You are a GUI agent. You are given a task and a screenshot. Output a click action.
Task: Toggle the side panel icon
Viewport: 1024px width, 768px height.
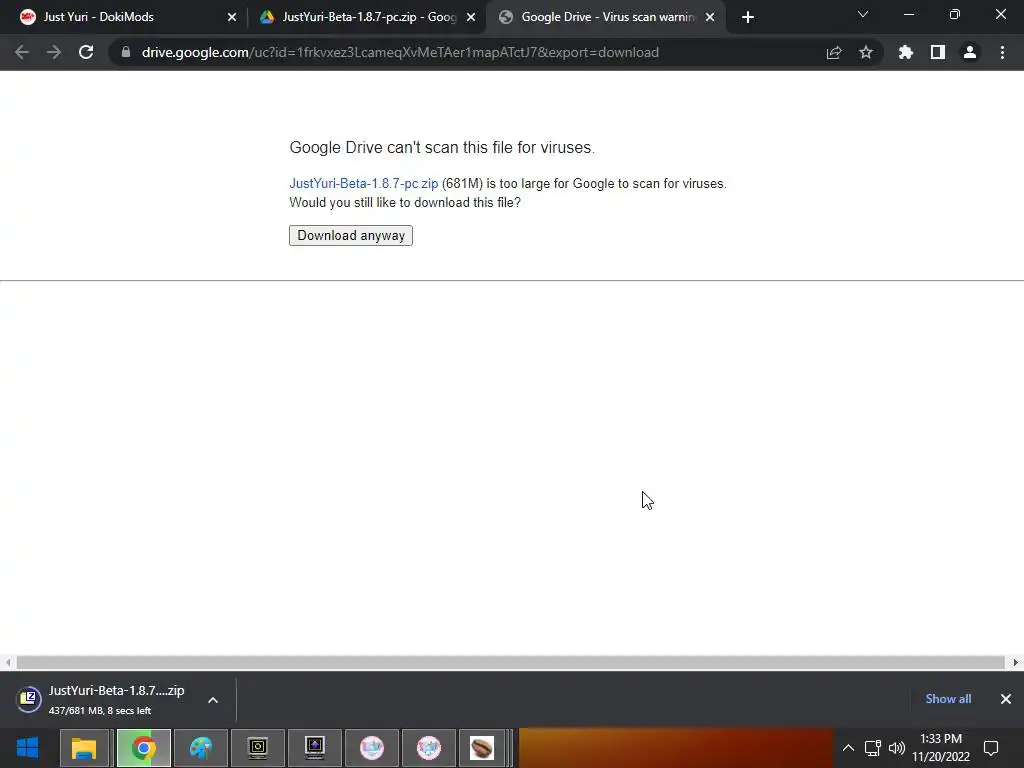pyautogui.click(x=938, y=52)
